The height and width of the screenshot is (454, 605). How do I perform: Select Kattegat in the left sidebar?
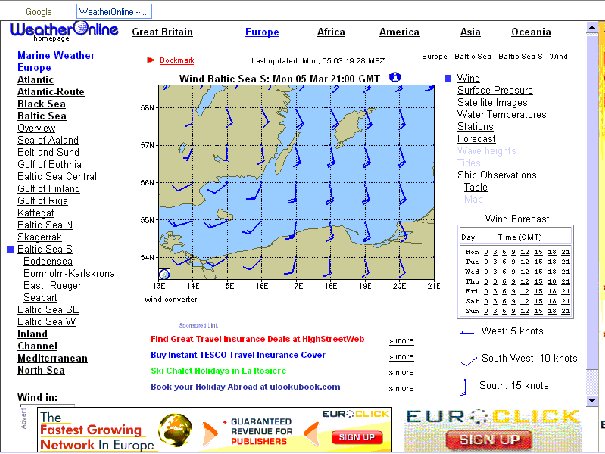(x=36, y=212)
